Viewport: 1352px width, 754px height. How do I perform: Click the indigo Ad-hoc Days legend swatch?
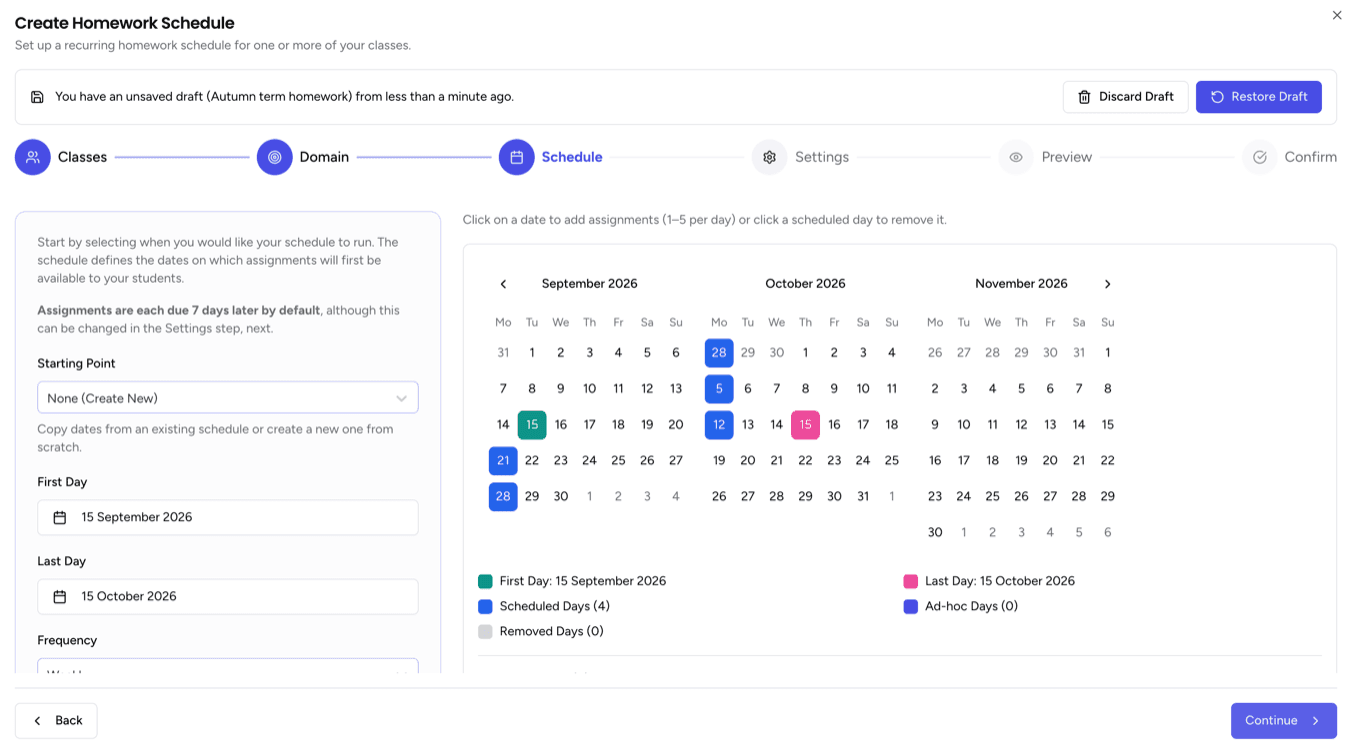click(910, 606)
